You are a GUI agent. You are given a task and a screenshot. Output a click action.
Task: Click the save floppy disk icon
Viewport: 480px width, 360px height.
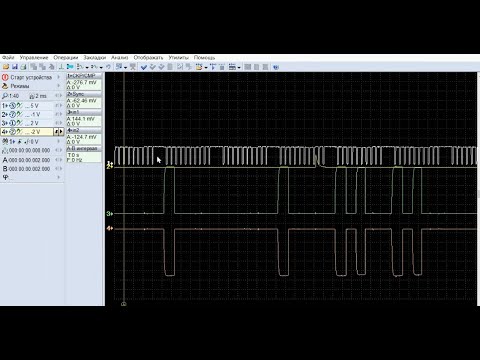pos(15,67)
